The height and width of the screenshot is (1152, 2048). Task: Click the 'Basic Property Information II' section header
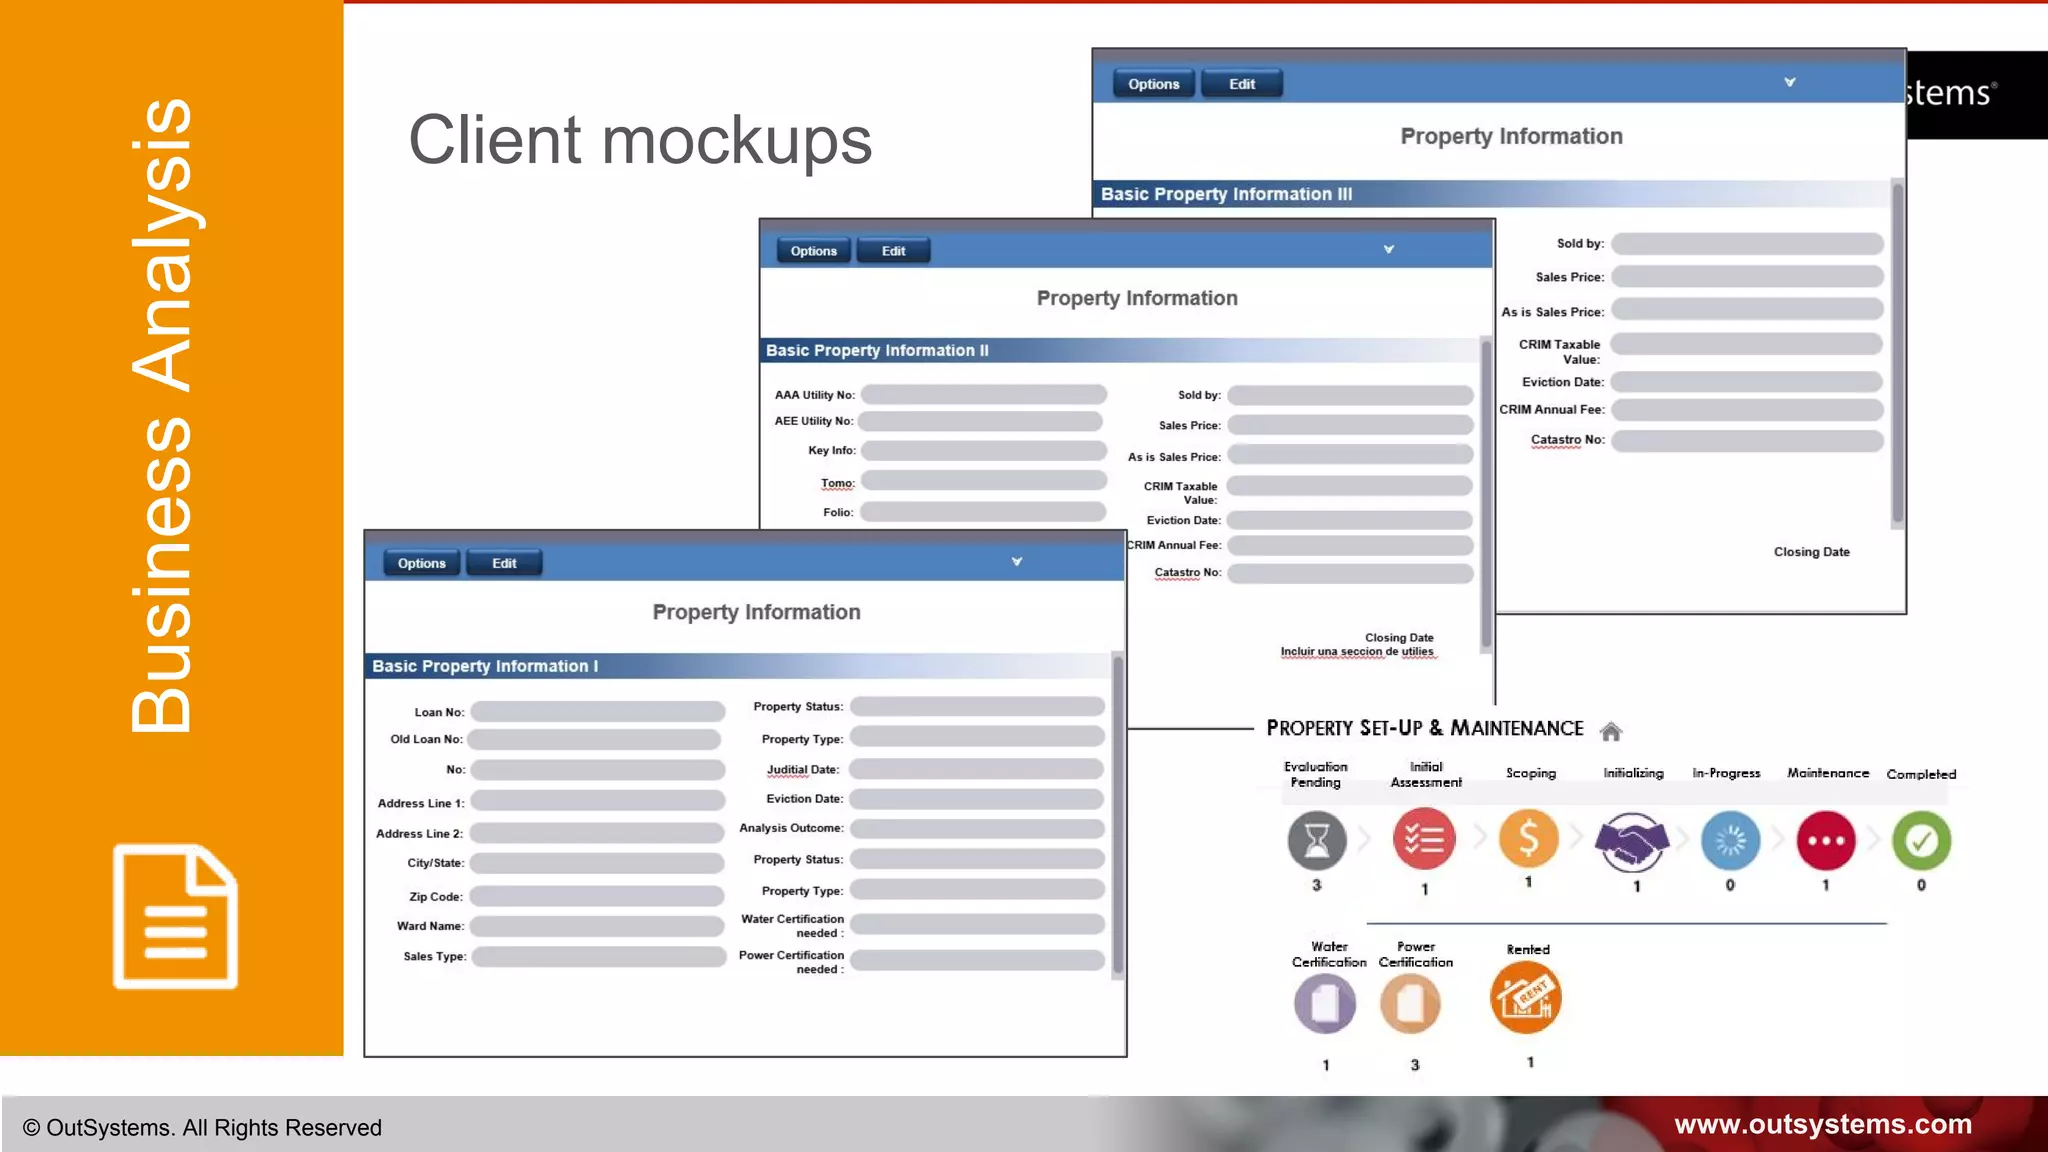pyautogui.click(x=877, y=350)
